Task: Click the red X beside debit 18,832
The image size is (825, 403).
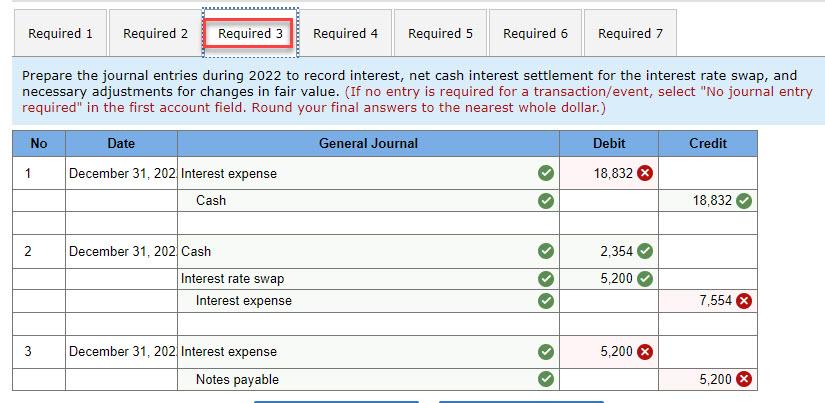Action: [645, 173]
